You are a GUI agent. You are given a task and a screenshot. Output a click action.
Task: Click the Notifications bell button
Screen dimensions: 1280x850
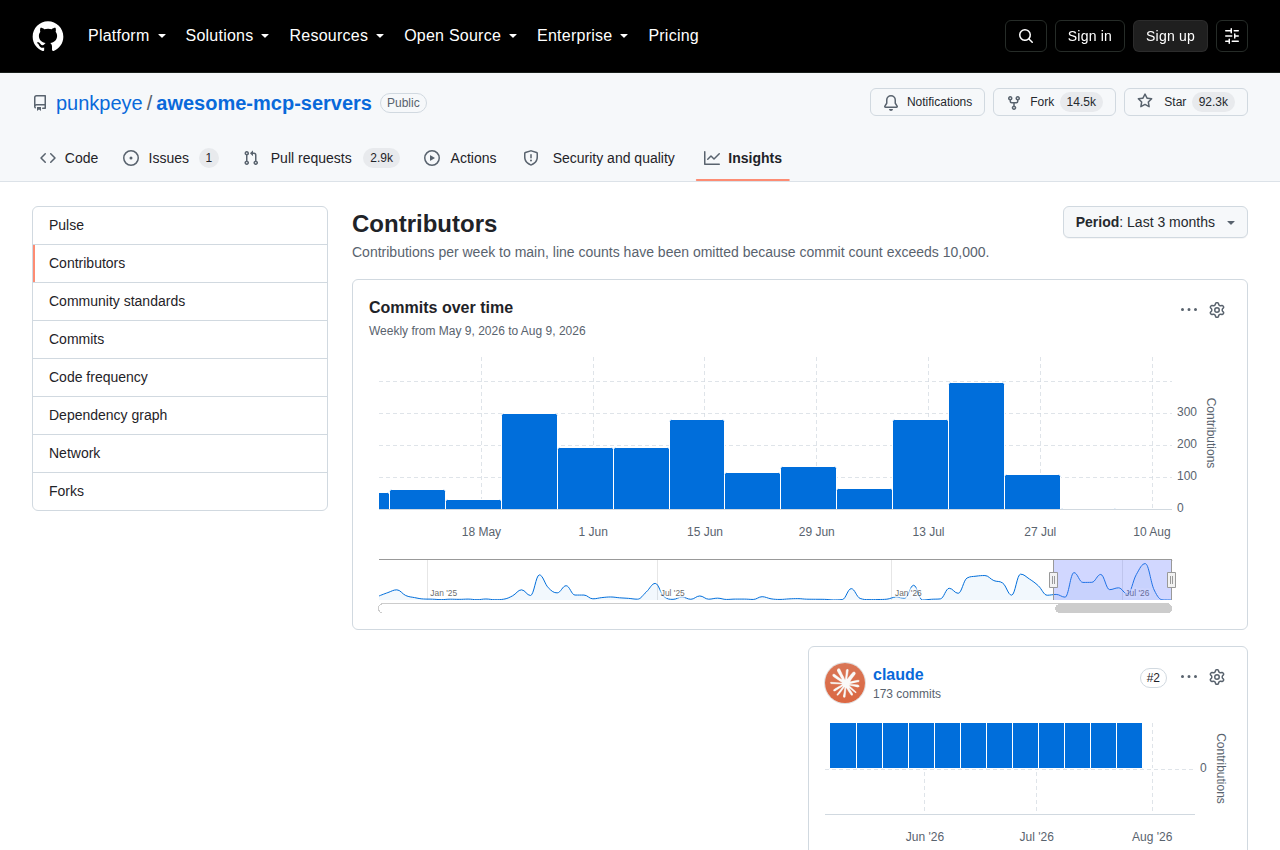click(x=927, y=102)
